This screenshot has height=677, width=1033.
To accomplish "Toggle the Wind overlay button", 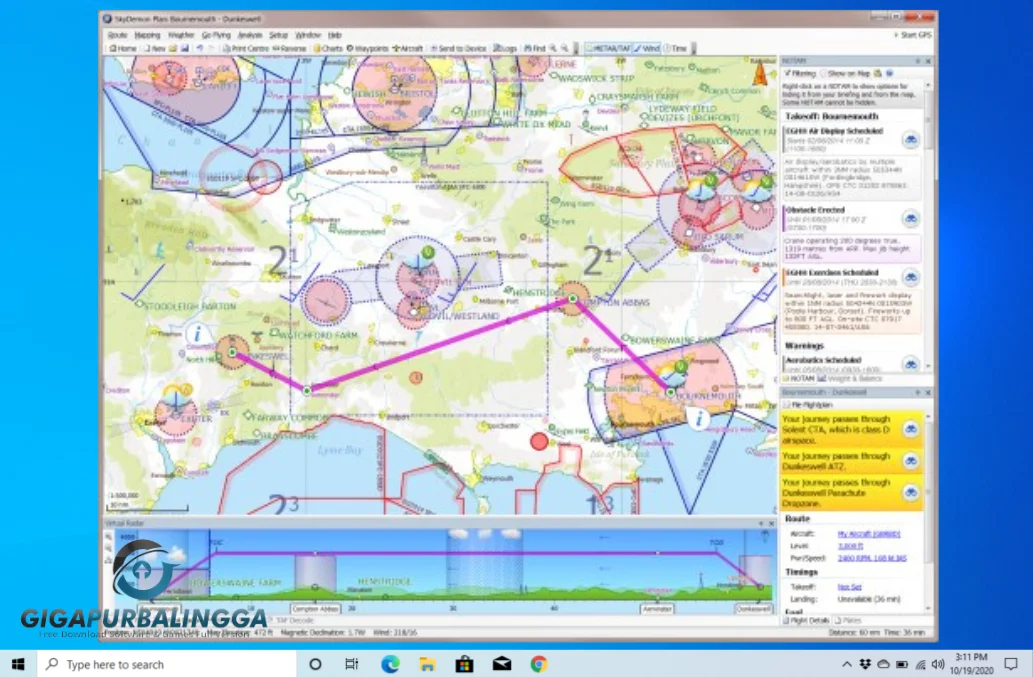I will (x=647, y=48).
